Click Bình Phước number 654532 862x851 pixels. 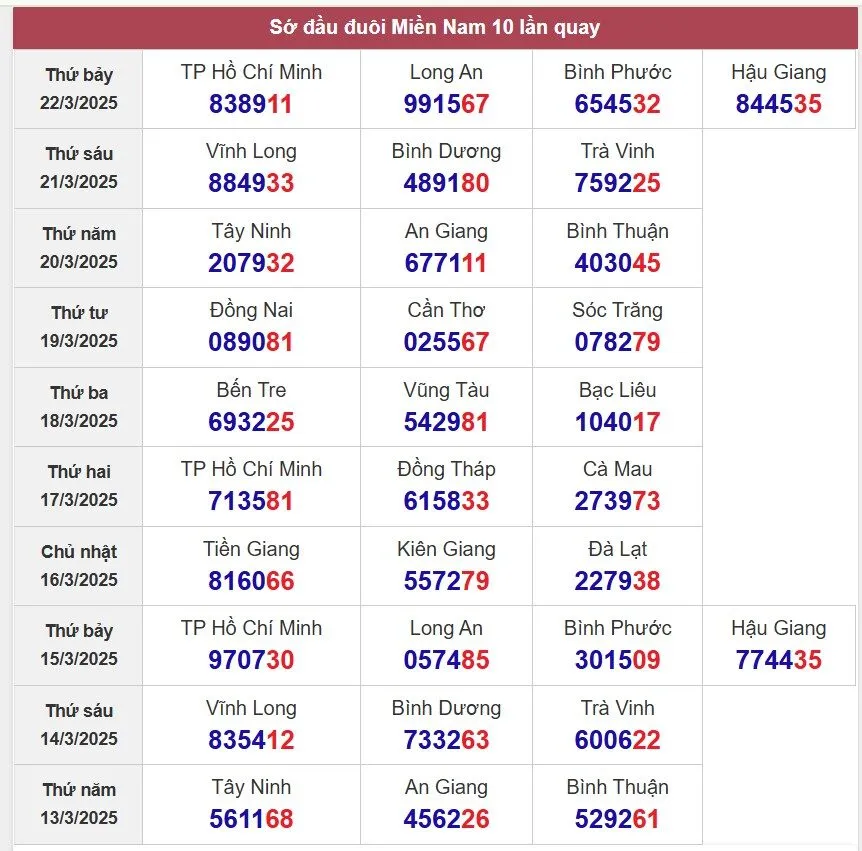coord(617,103)
